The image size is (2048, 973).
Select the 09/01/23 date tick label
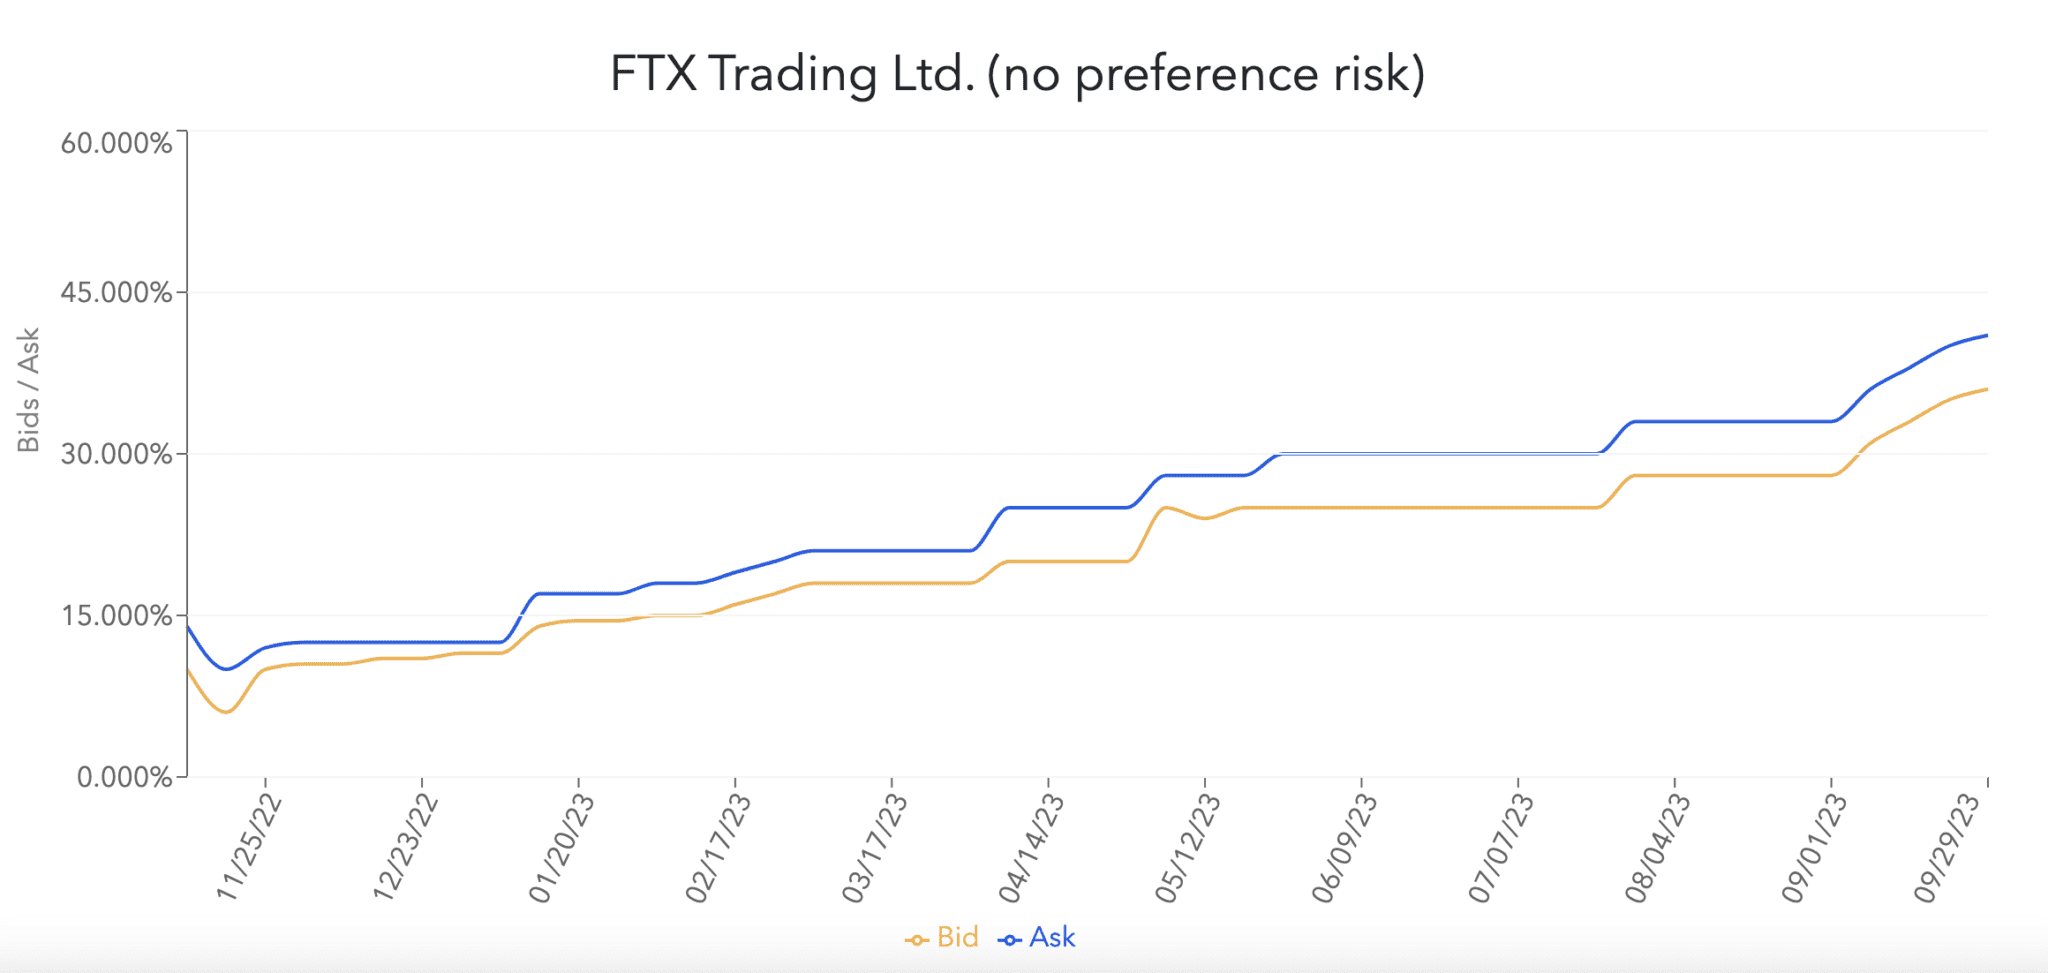(x=1814, y=848)
